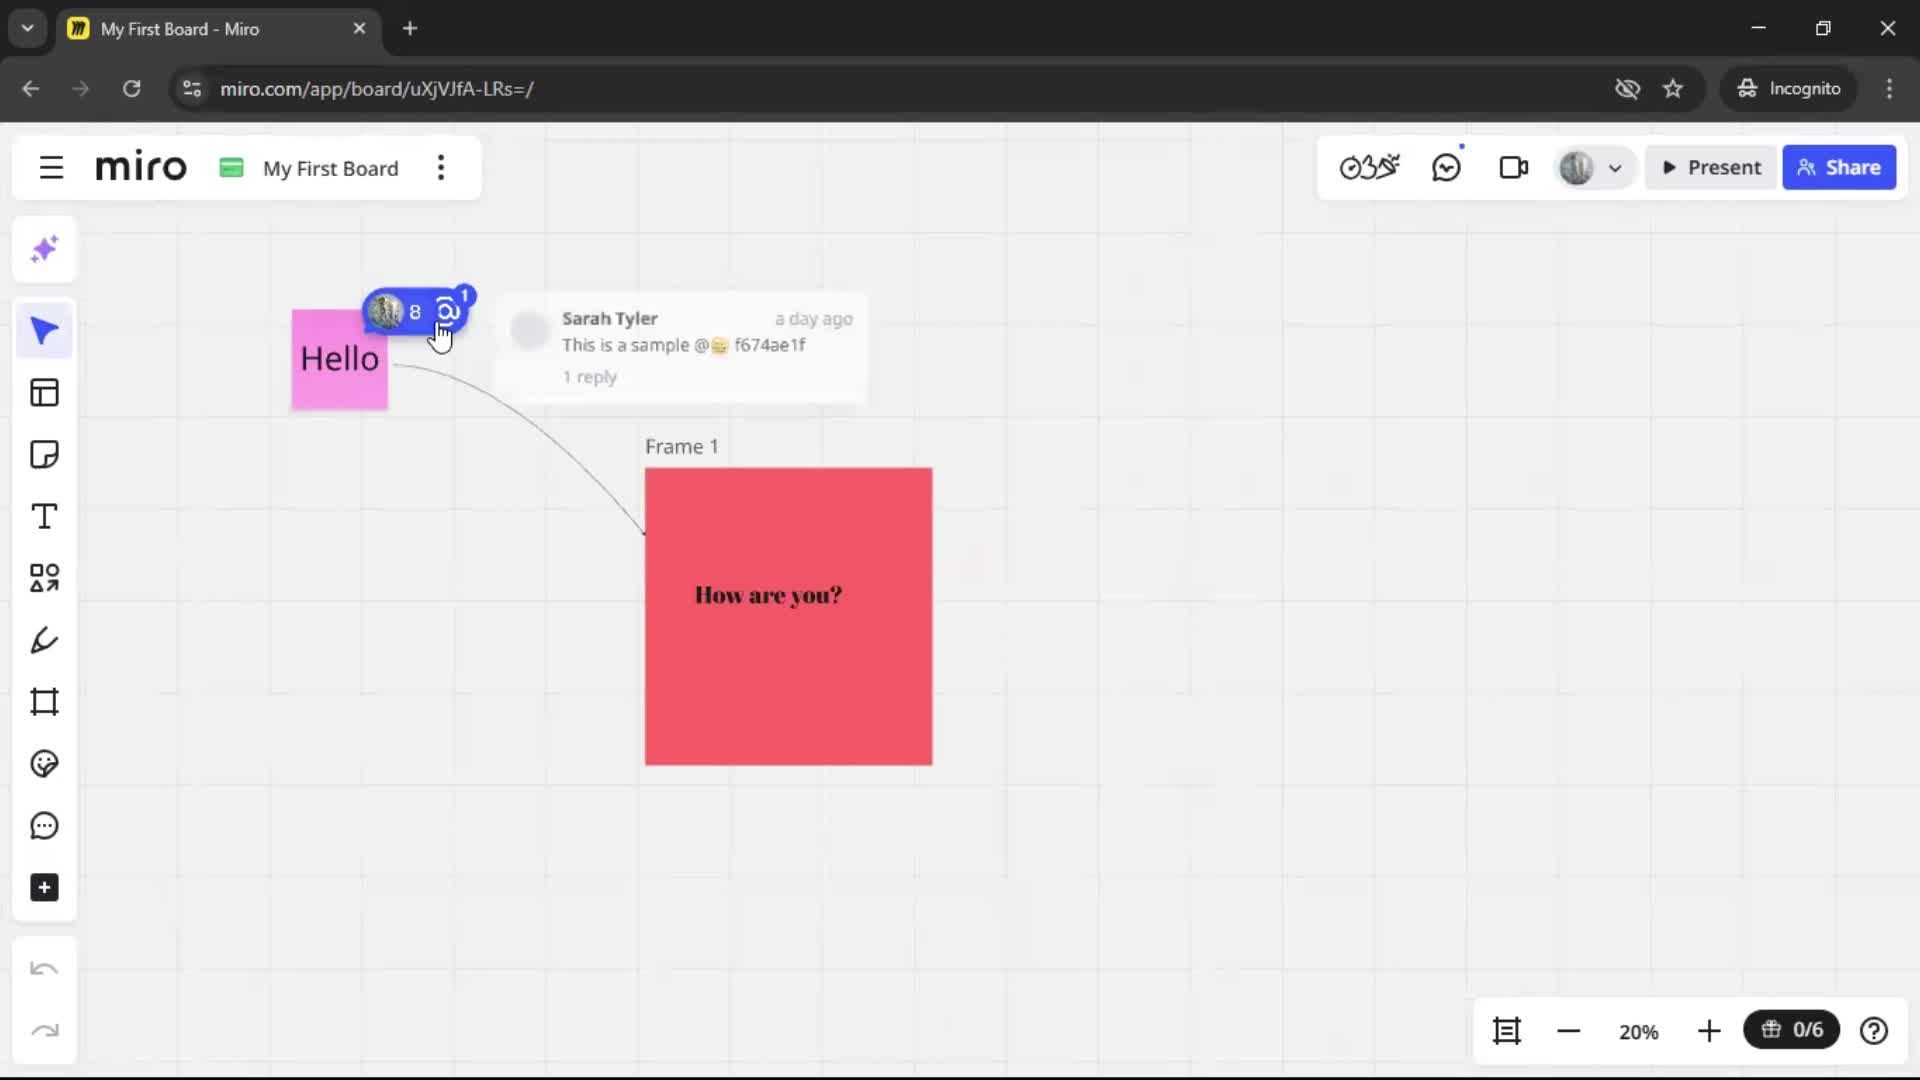Screen dimensions: 1920x1080
Task: Open the tab search dropdown
Action: point(28,29)
